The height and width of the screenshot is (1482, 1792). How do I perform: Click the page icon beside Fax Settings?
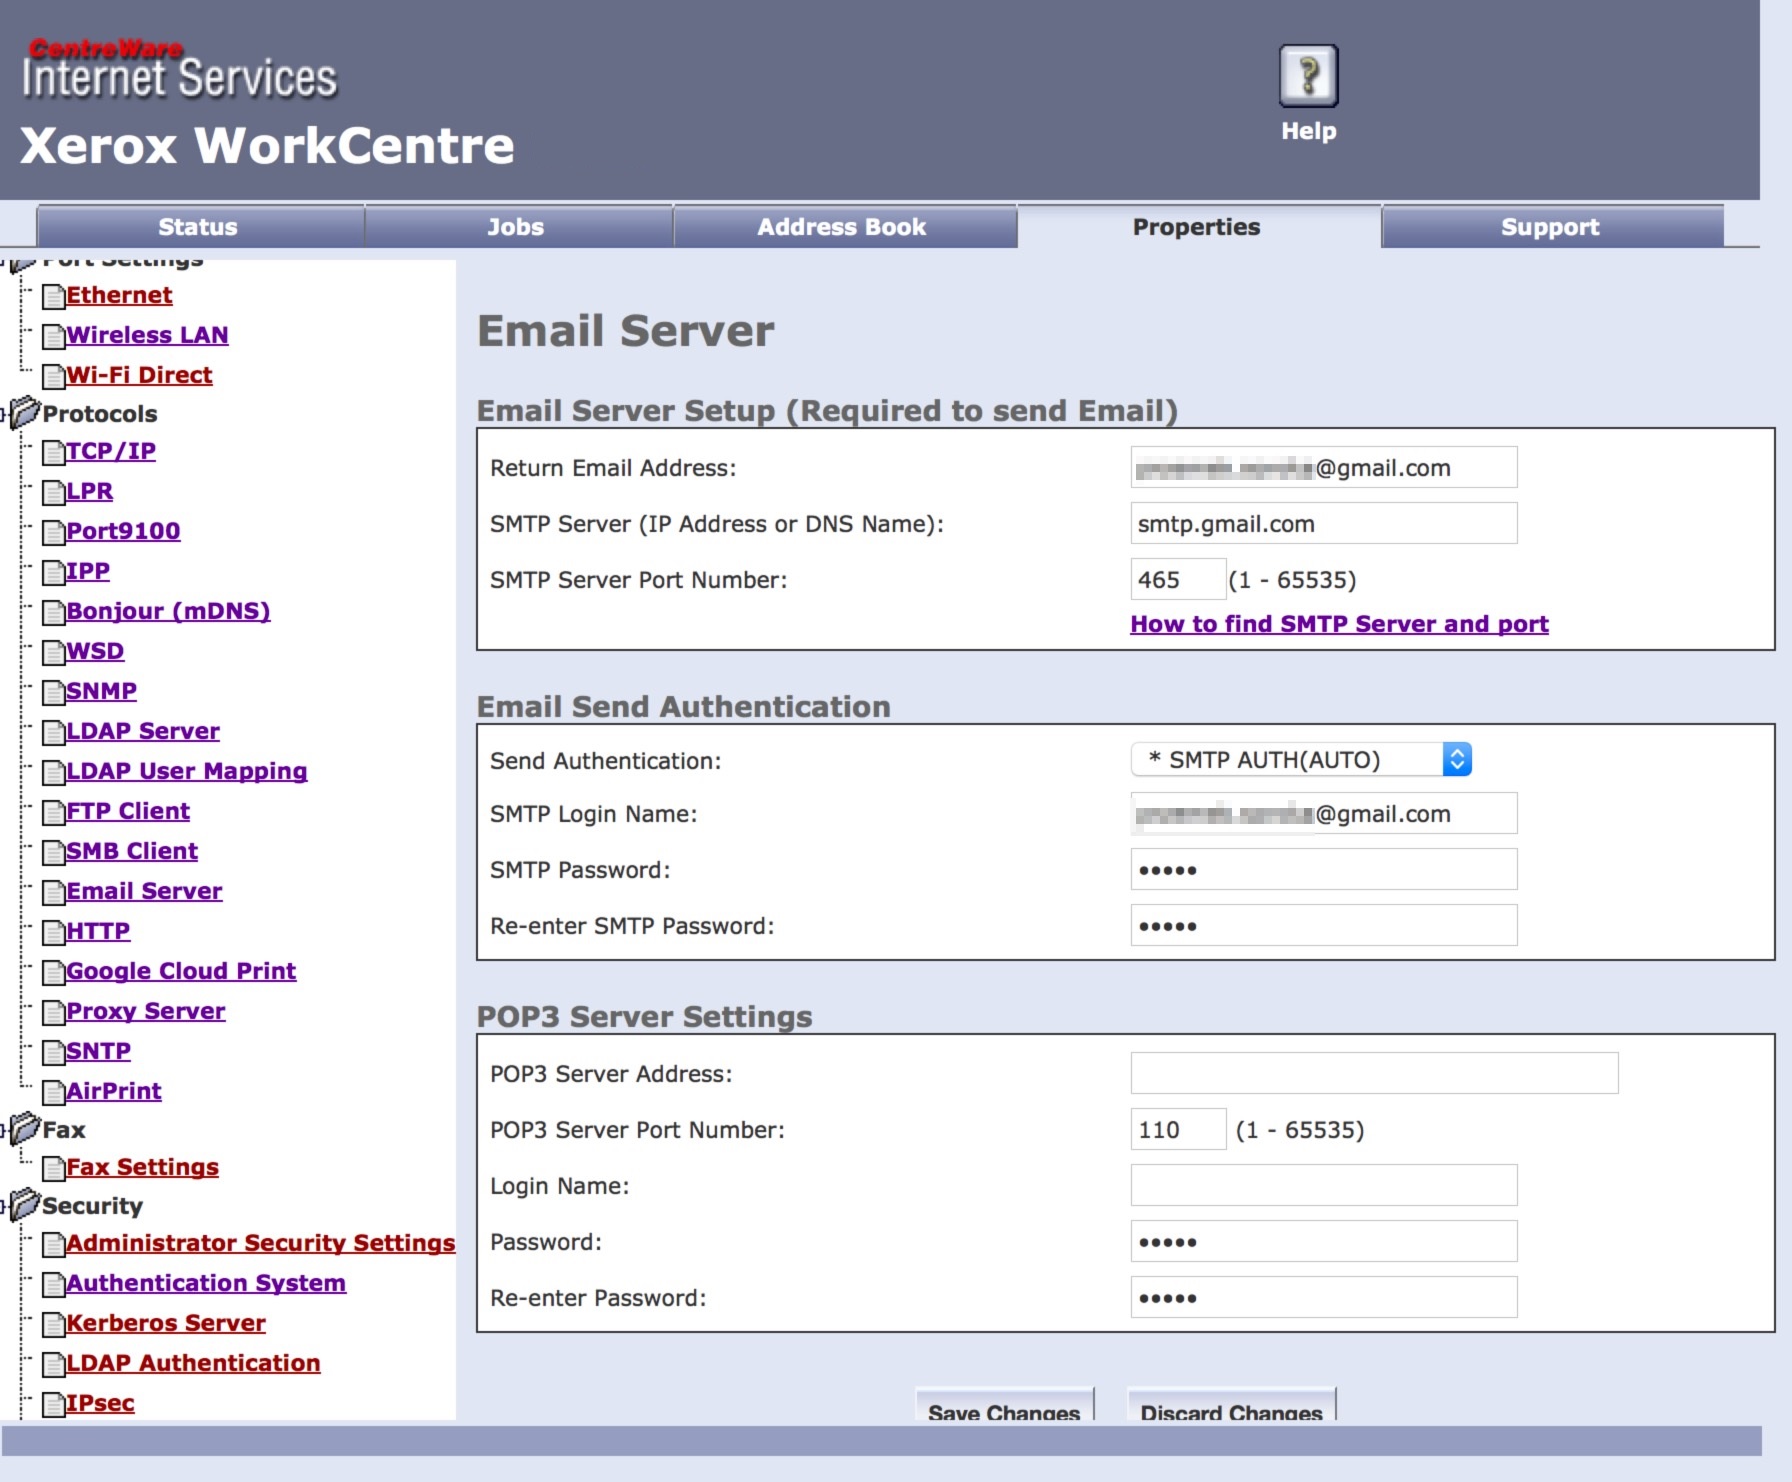tap(54, 1169)
